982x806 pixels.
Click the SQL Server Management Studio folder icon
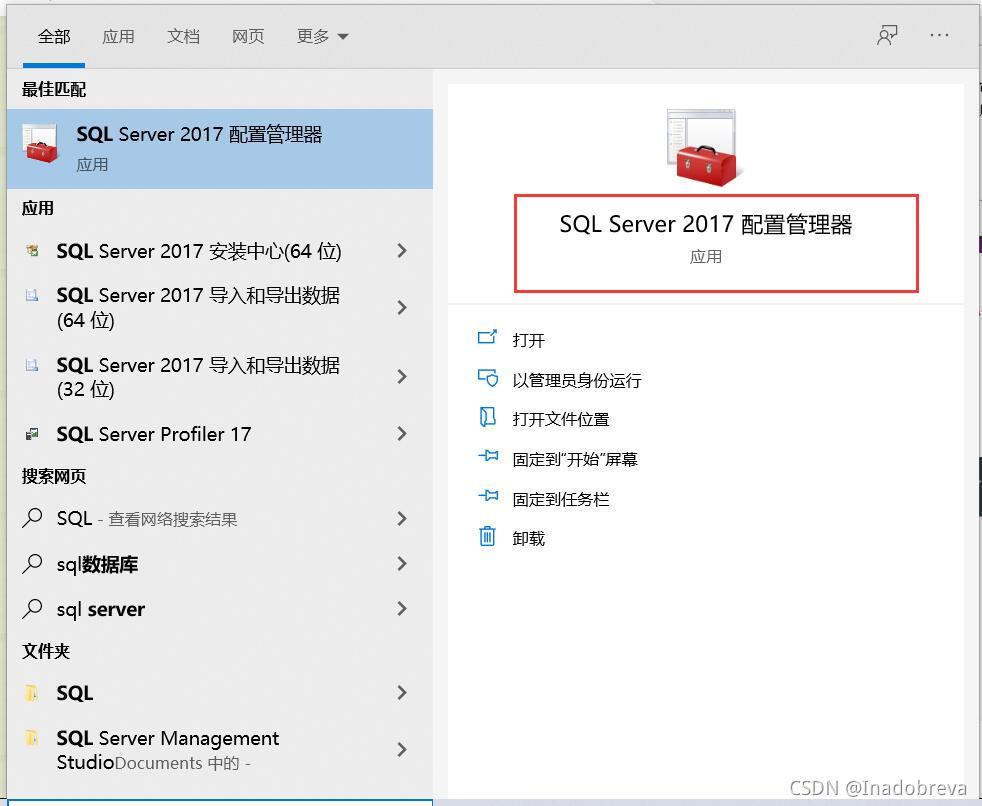tap(31, 737)
